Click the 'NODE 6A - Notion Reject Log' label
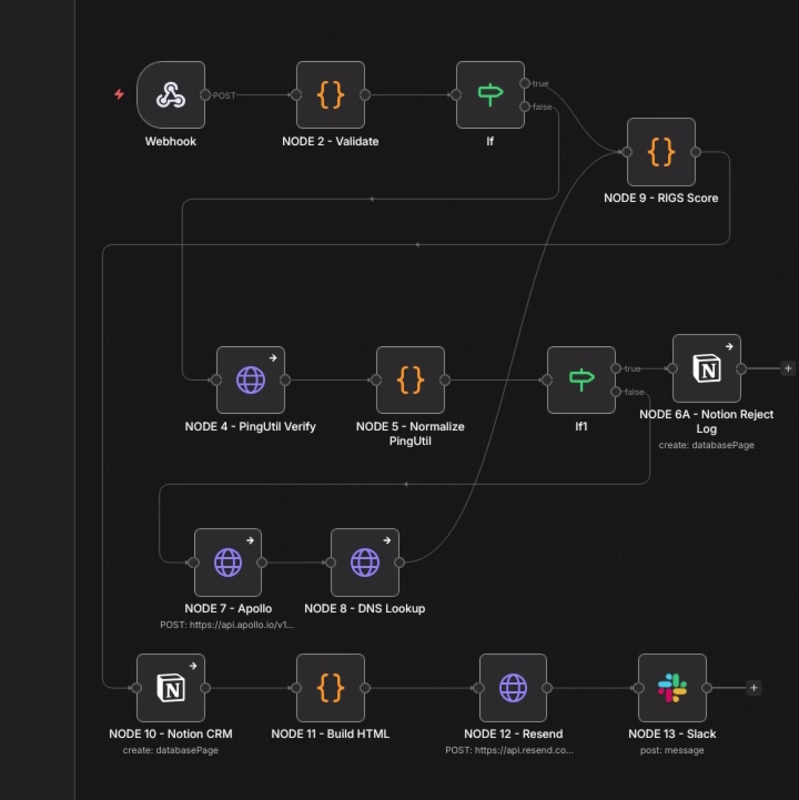799x800 pixels. pyautogui.click(x=706, y=421)
